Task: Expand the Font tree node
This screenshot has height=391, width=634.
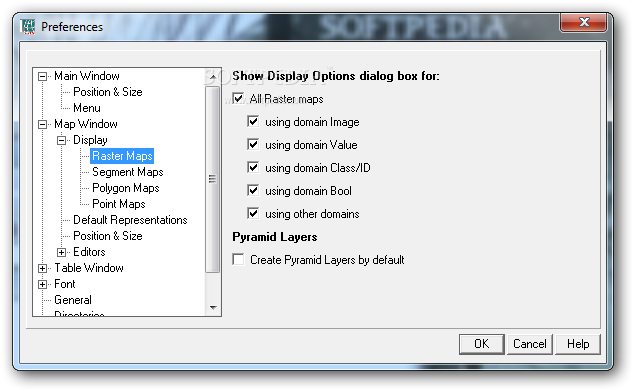Action: pyautogui.click(x=42, y=285)
